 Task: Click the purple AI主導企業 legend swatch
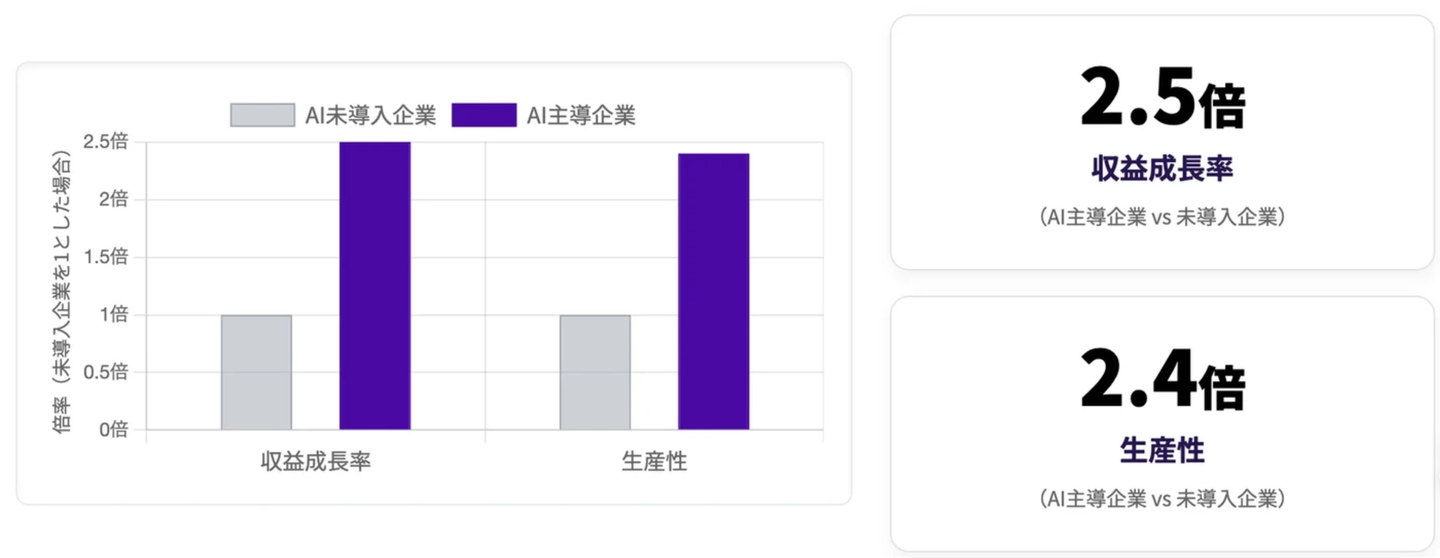(x=484, y=115)
